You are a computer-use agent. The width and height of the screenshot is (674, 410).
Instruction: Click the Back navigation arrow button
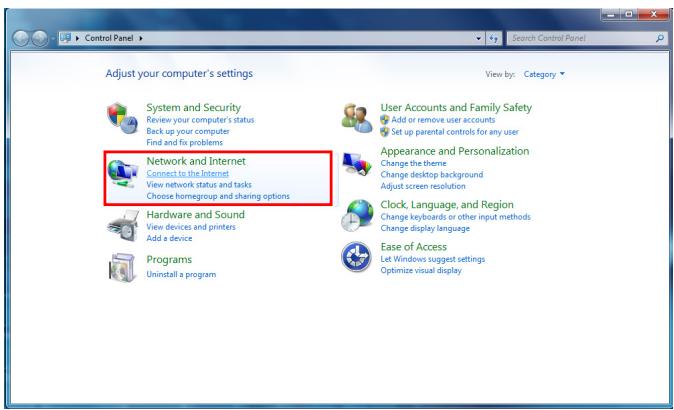[x=20, y=38]
